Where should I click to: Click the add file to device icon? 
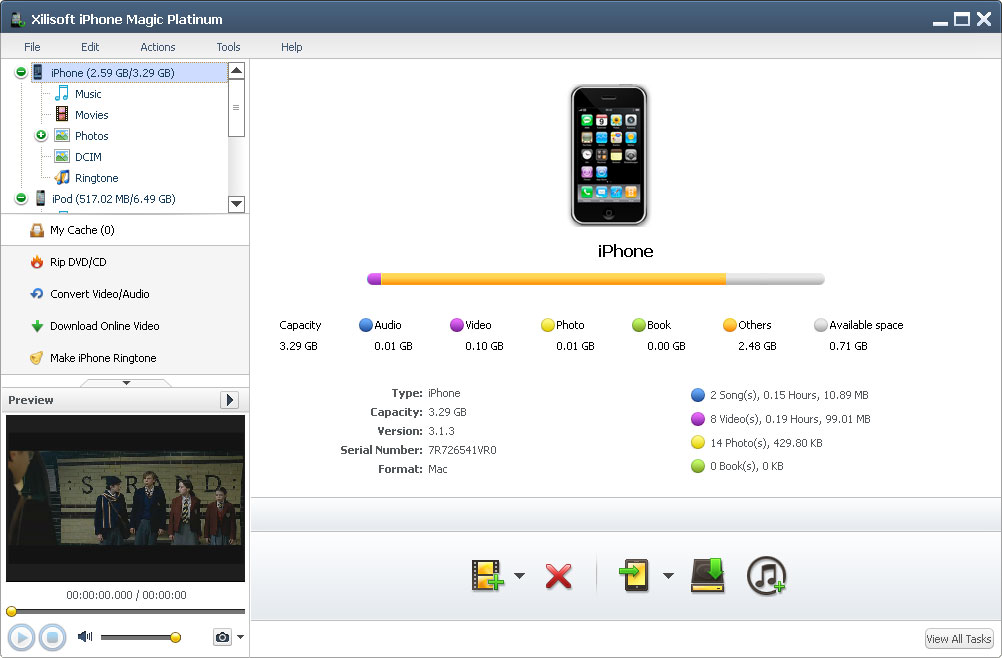point(487,576)
